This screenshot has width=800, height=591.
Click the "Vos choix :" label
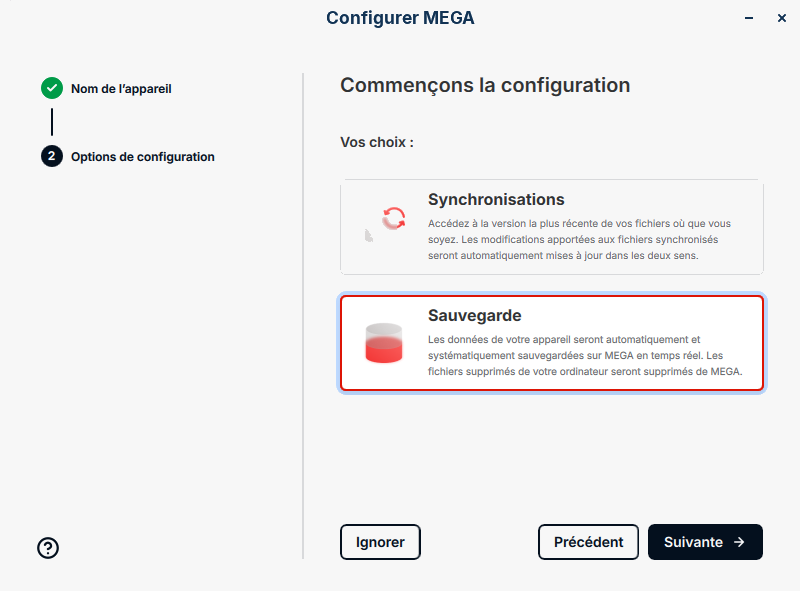pos(377,142)
